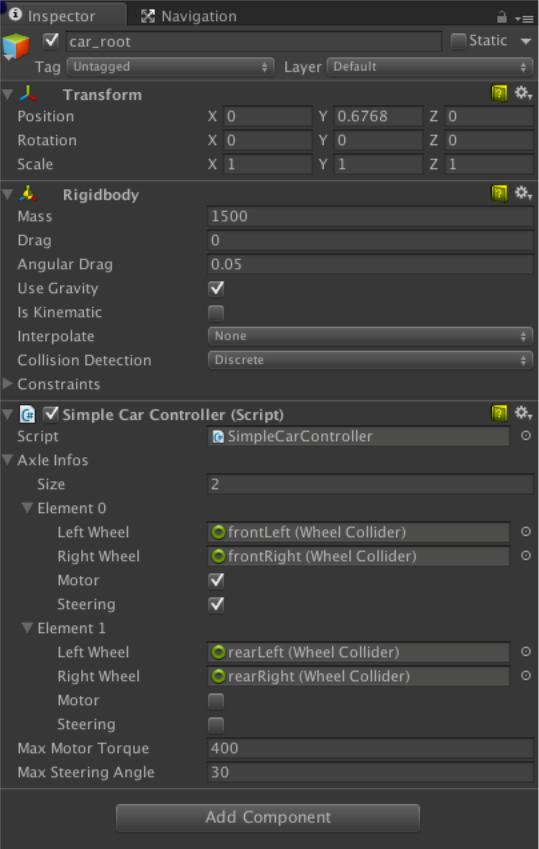This screenshot has height=849, width=539.
Task: Toggle the Use Gravity checkbox
Action: point(216,288)
